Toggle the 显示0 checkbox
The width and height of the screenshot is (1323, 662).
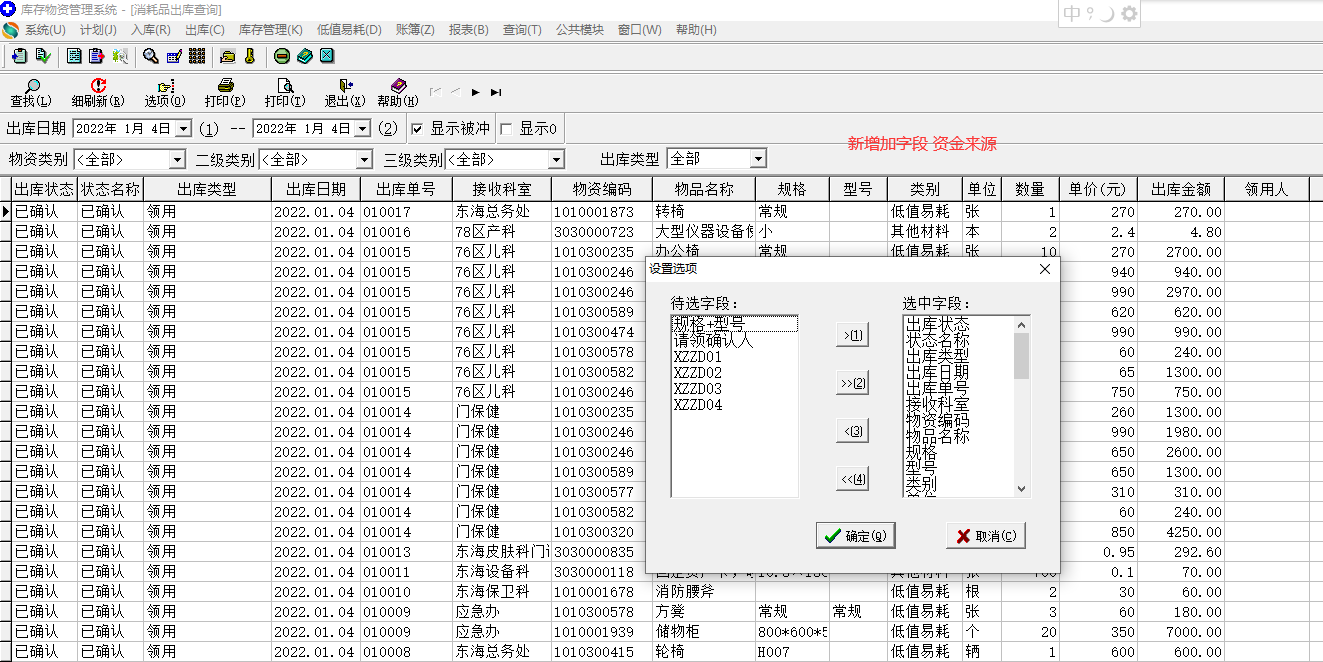506,129
